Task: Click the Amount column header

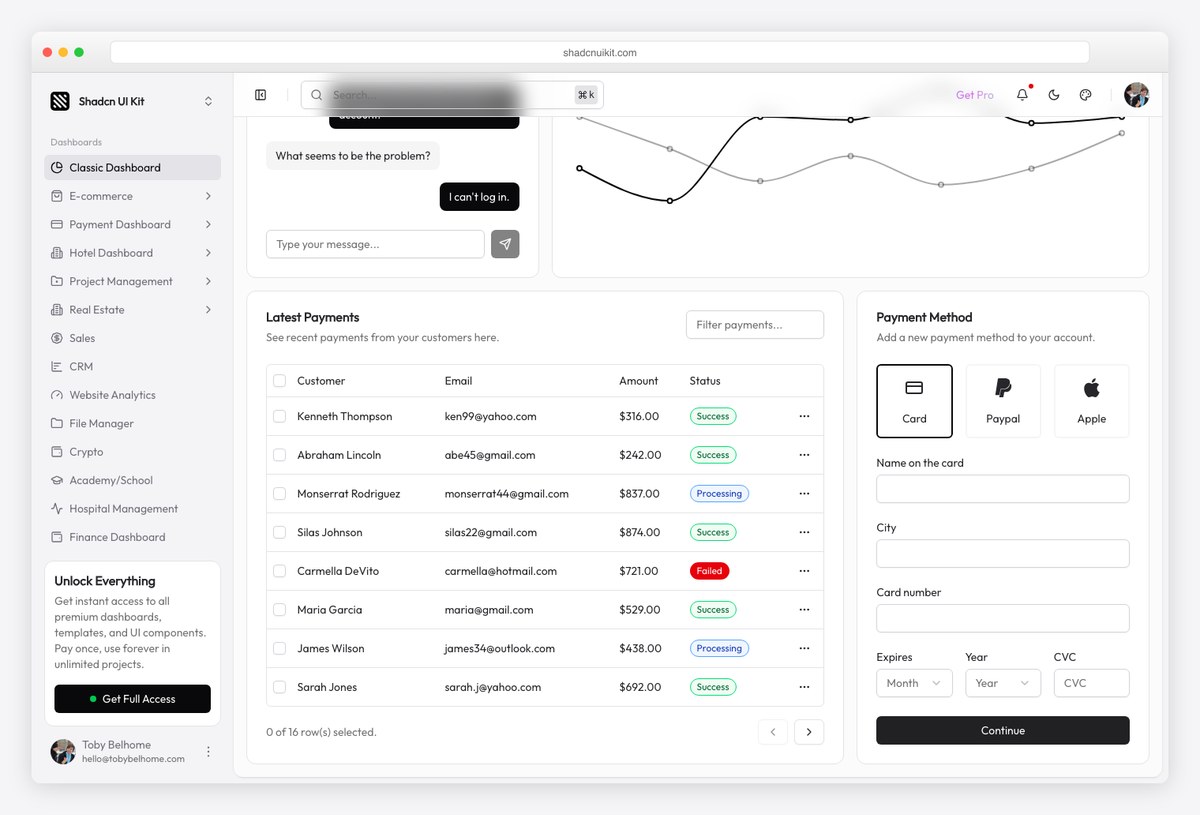Action: point(638,381)
